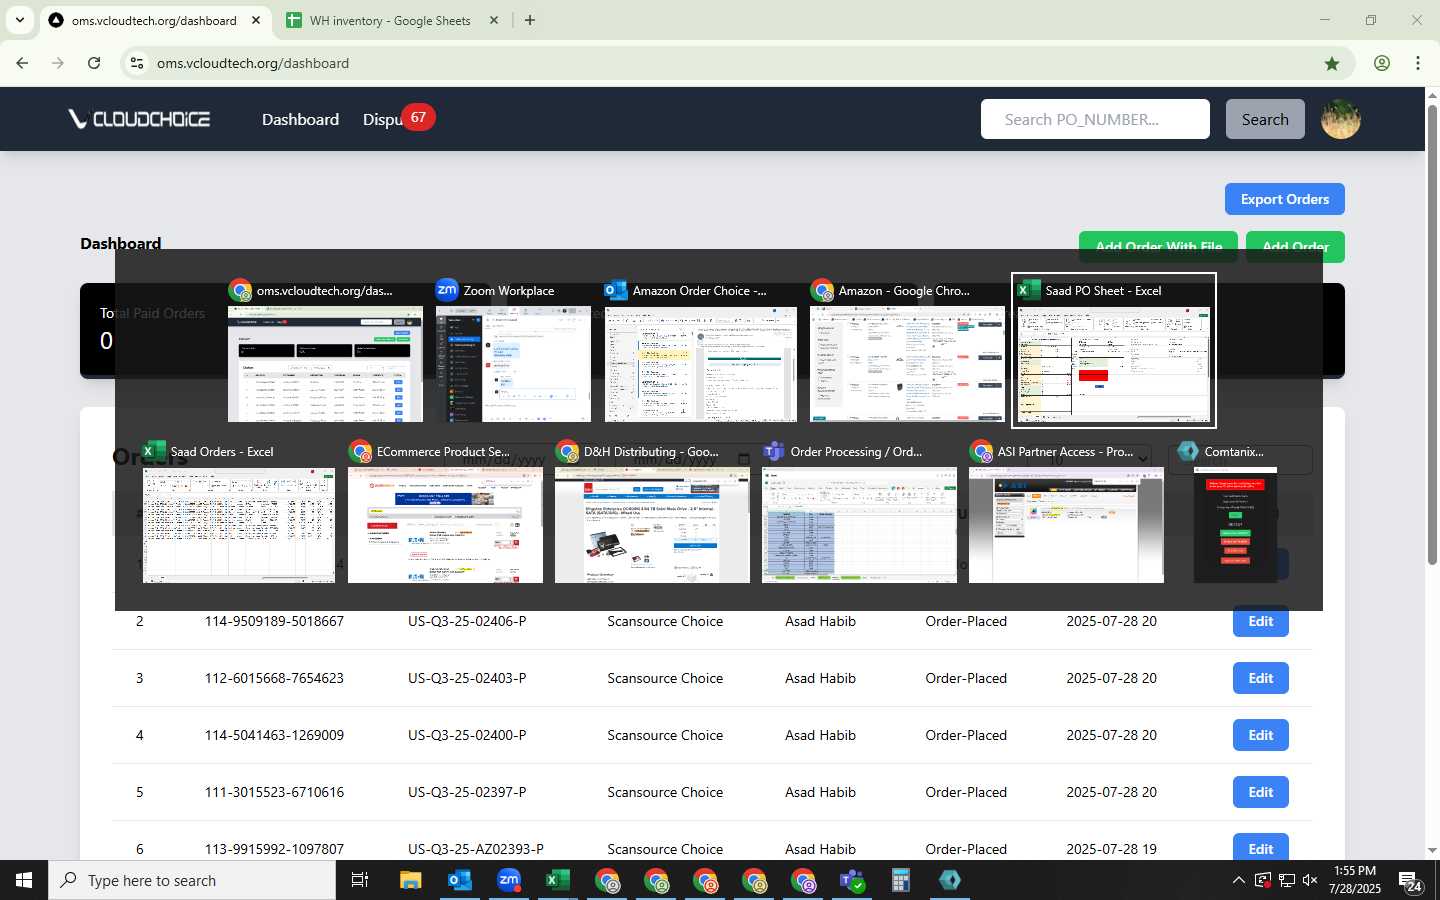Viewport: 1440px width, 900px height.
Task: Select order ID 113-9915992-1097807
Action: tap(274, 849)
